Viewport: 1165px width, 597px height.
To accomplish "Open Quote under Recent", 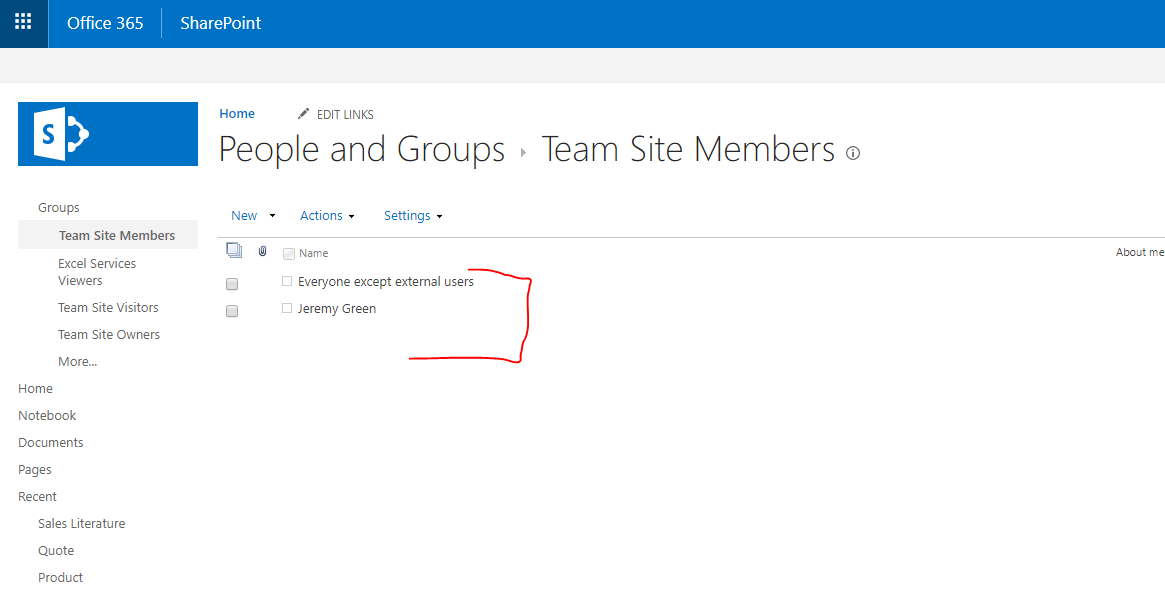I will 56,550.
